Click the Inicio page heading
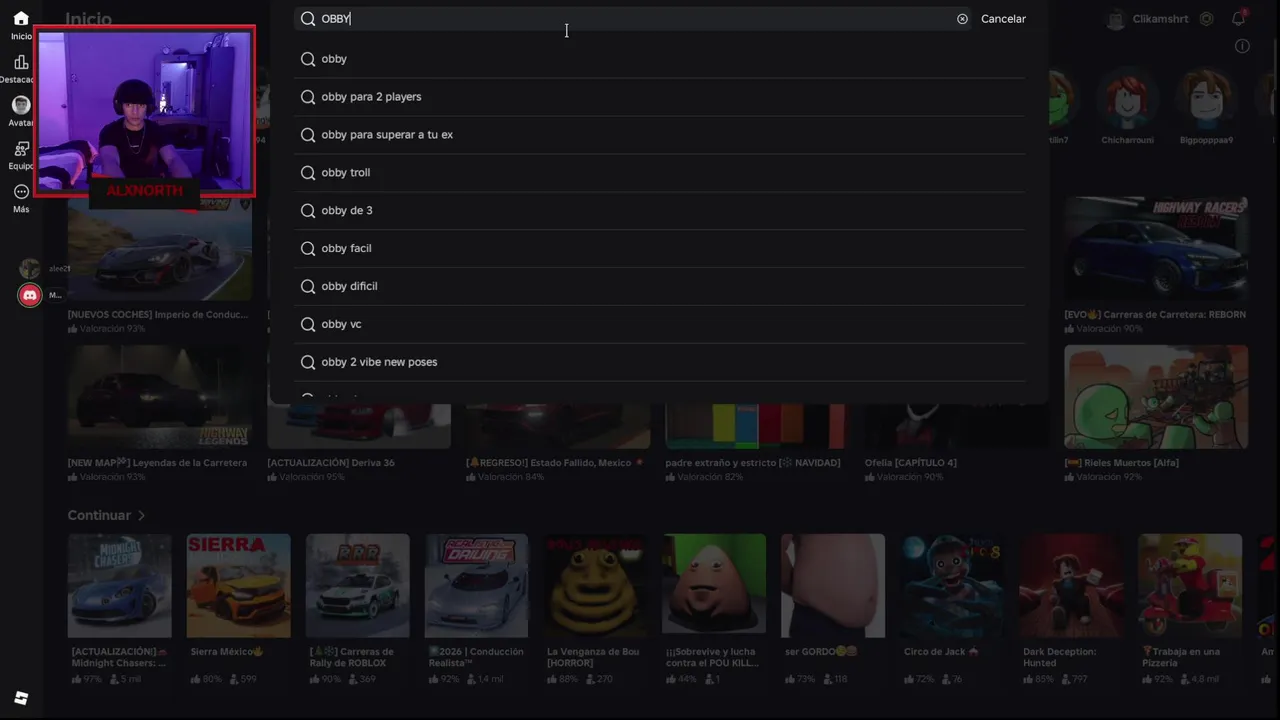The image size is (1280, 720). (89, 19)
